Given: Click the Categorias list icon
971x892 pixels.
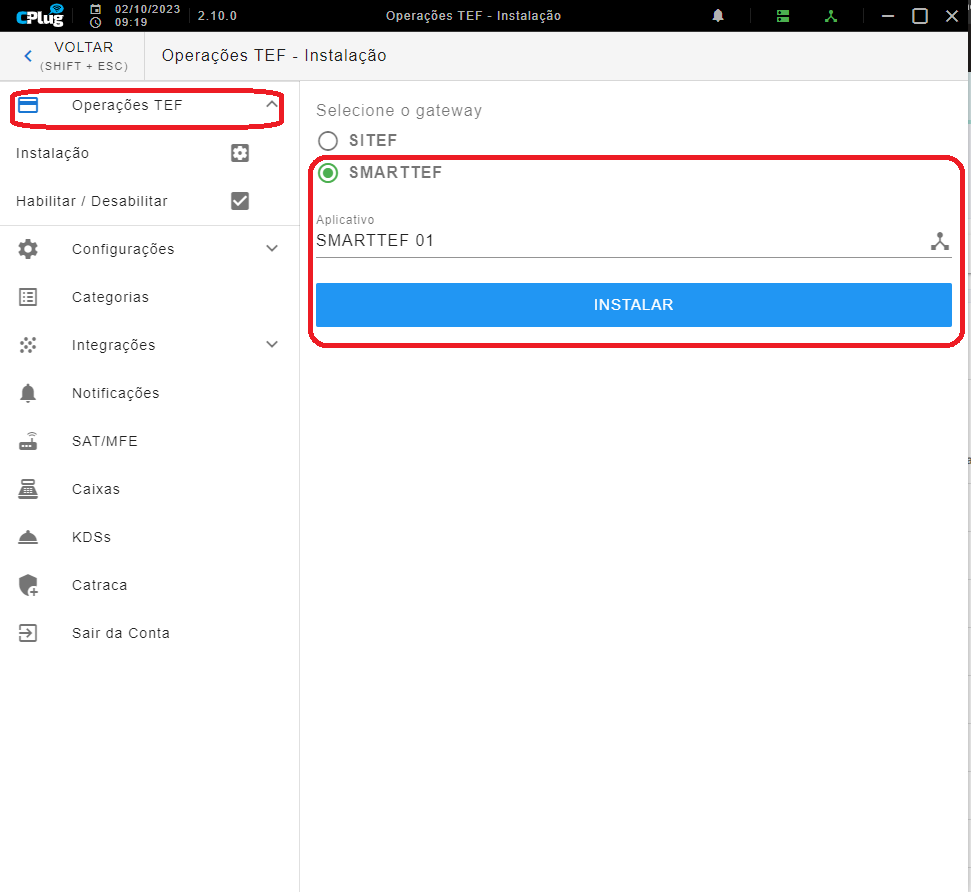Looking at the screenshot, I should point(28,297).
